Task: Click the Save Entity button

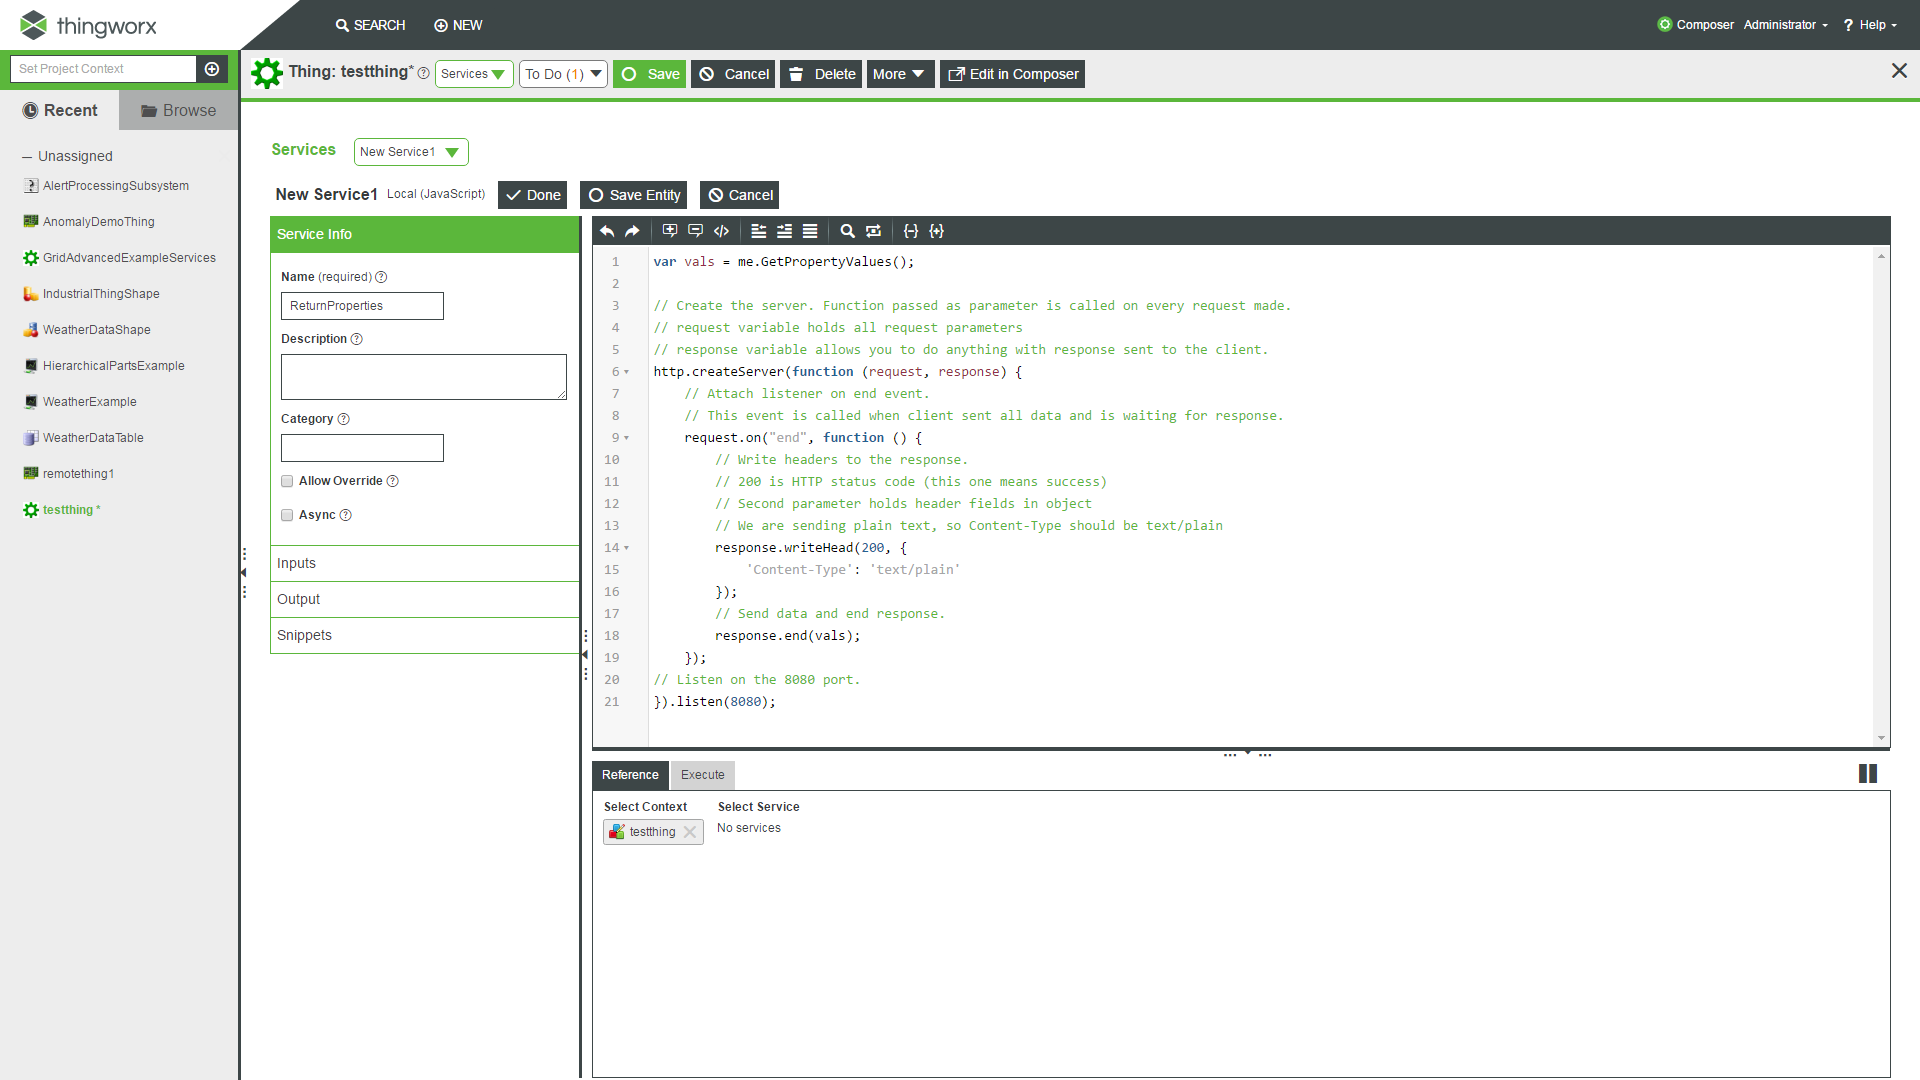Action: [634, 195]
